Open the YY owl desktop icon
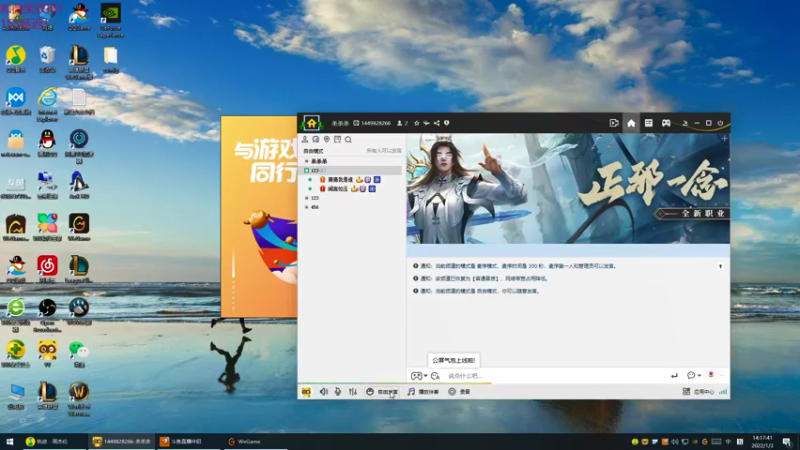This screenshot has width=800, height=450. coord(47,354)
